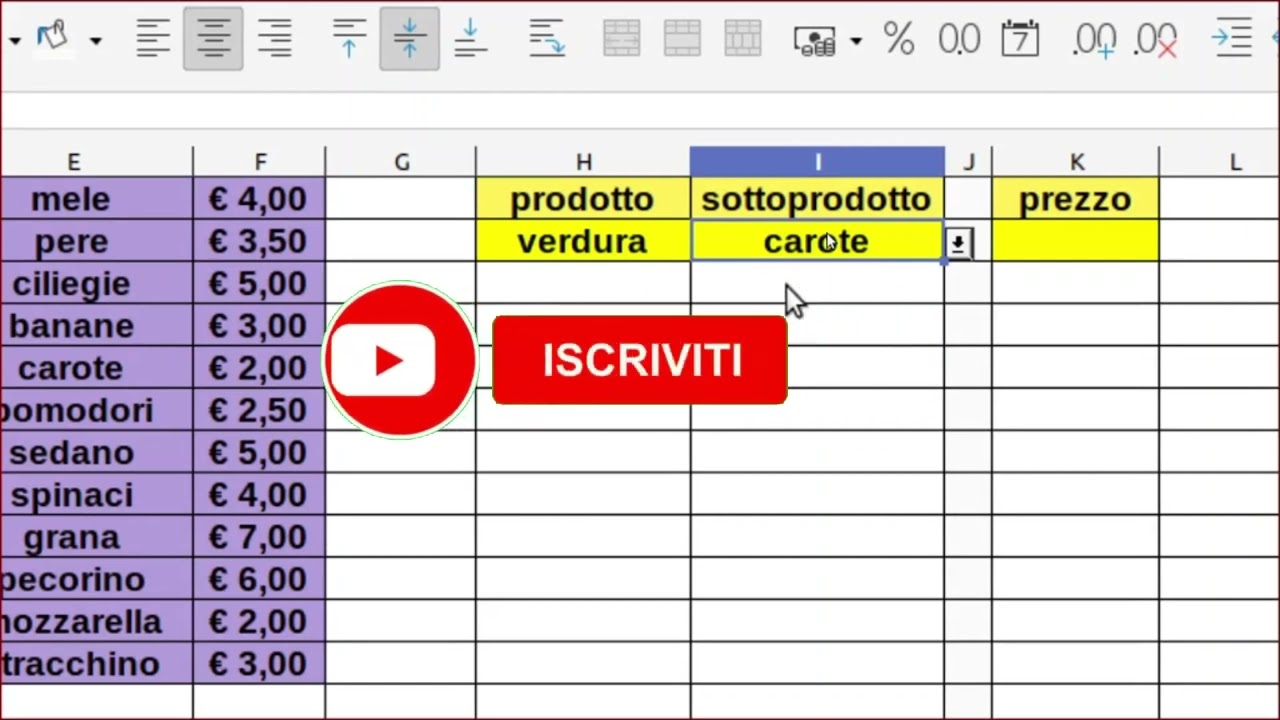The height and width of the screenshot is (720, 1280).
Task: Align cell content to top
Action: click(x=349, y=39)
